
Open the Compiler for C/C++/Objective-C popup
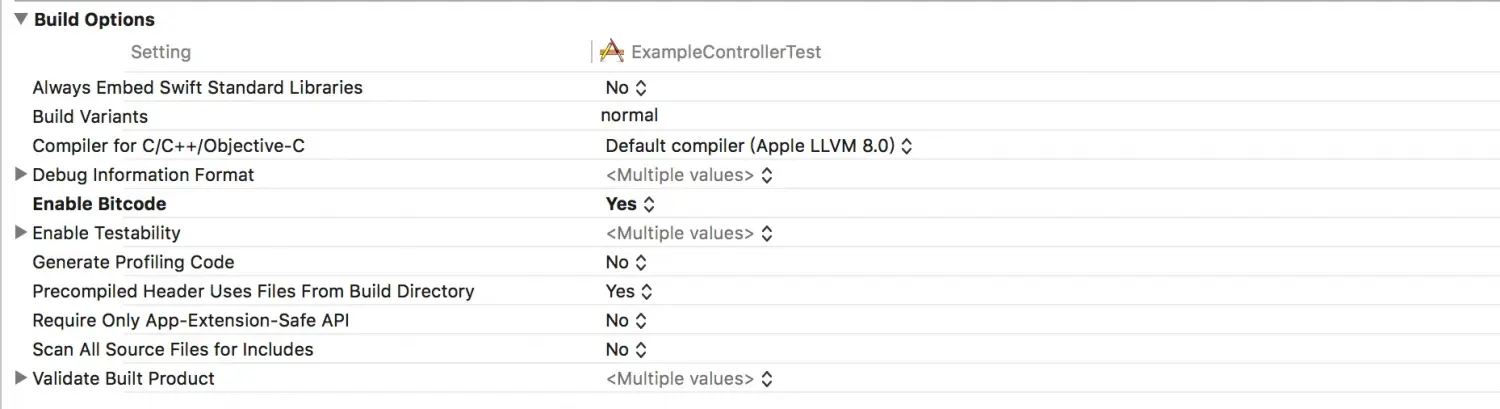coord(759,146)
